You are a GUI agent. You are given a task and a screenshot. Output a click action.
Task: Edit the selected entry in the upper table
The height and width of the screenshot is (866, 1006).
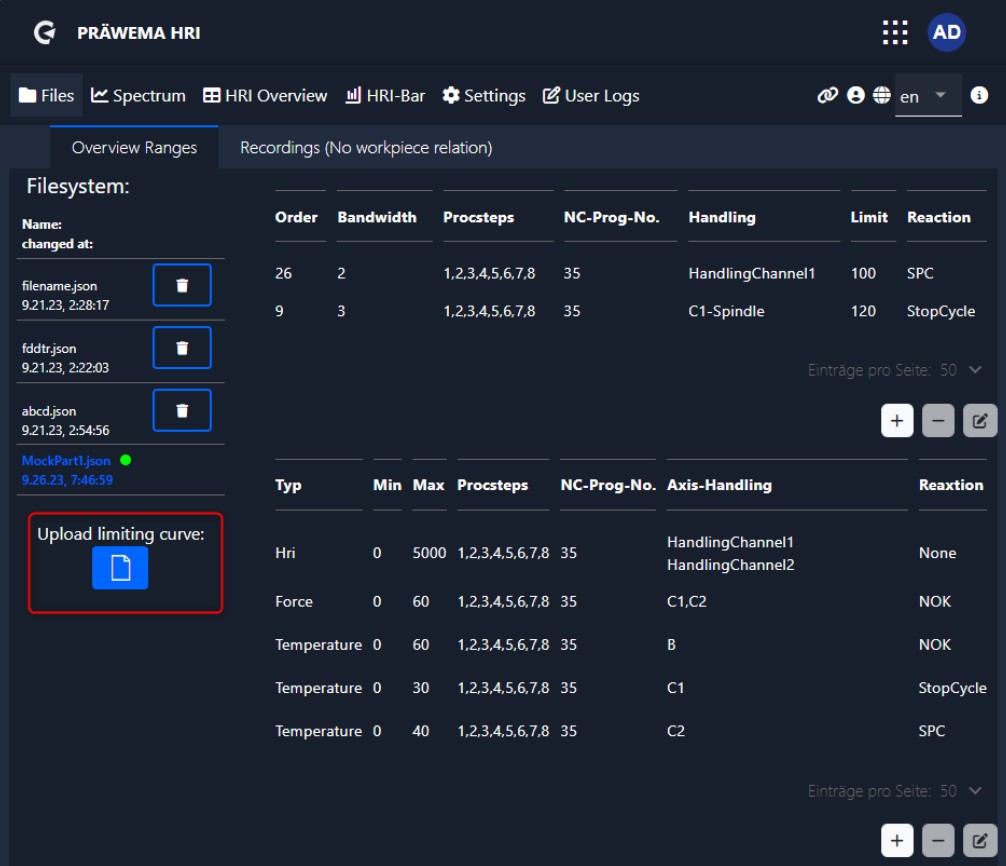[980, 421]
